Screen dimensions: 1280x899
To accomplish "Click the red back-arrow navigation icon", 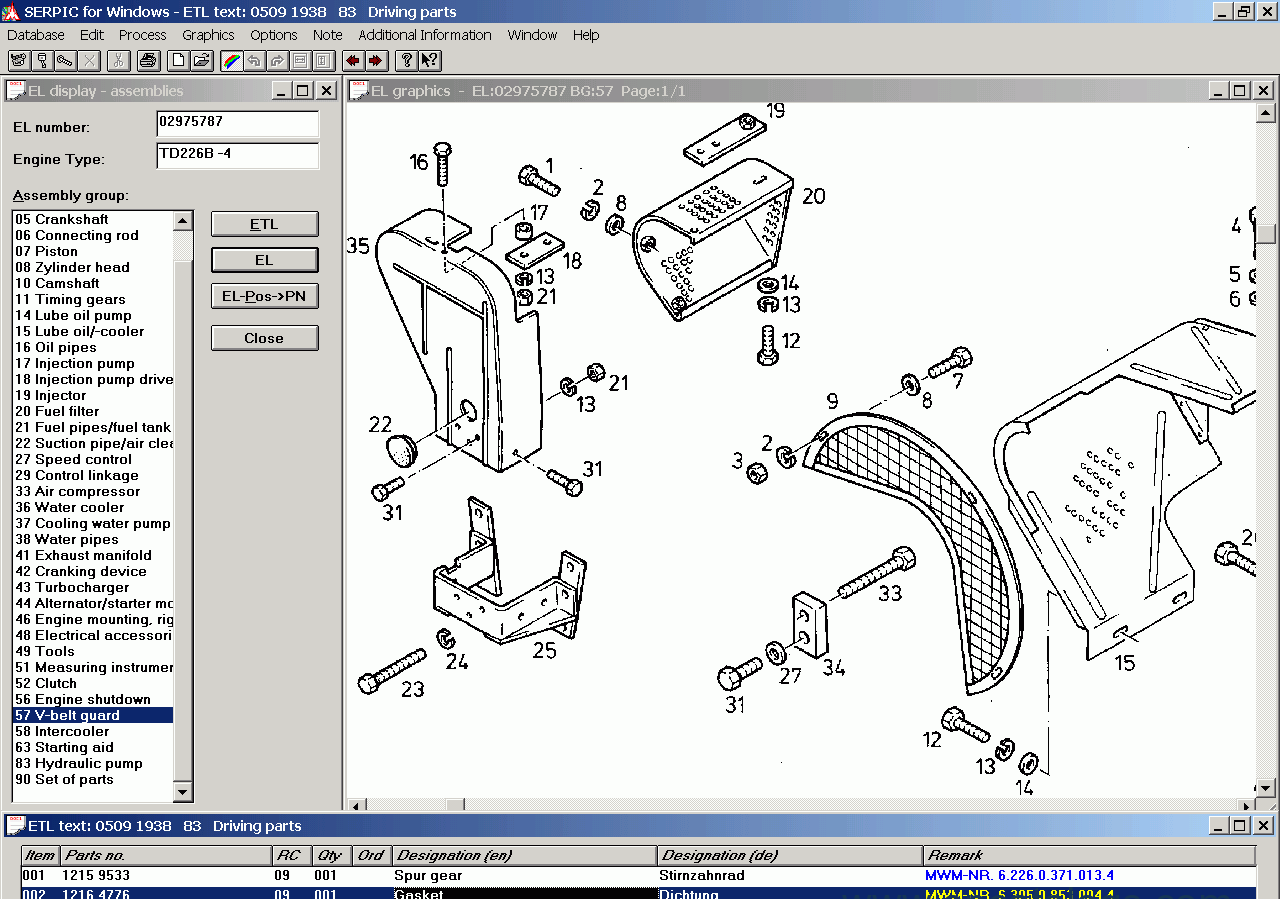I will (351, 60).
